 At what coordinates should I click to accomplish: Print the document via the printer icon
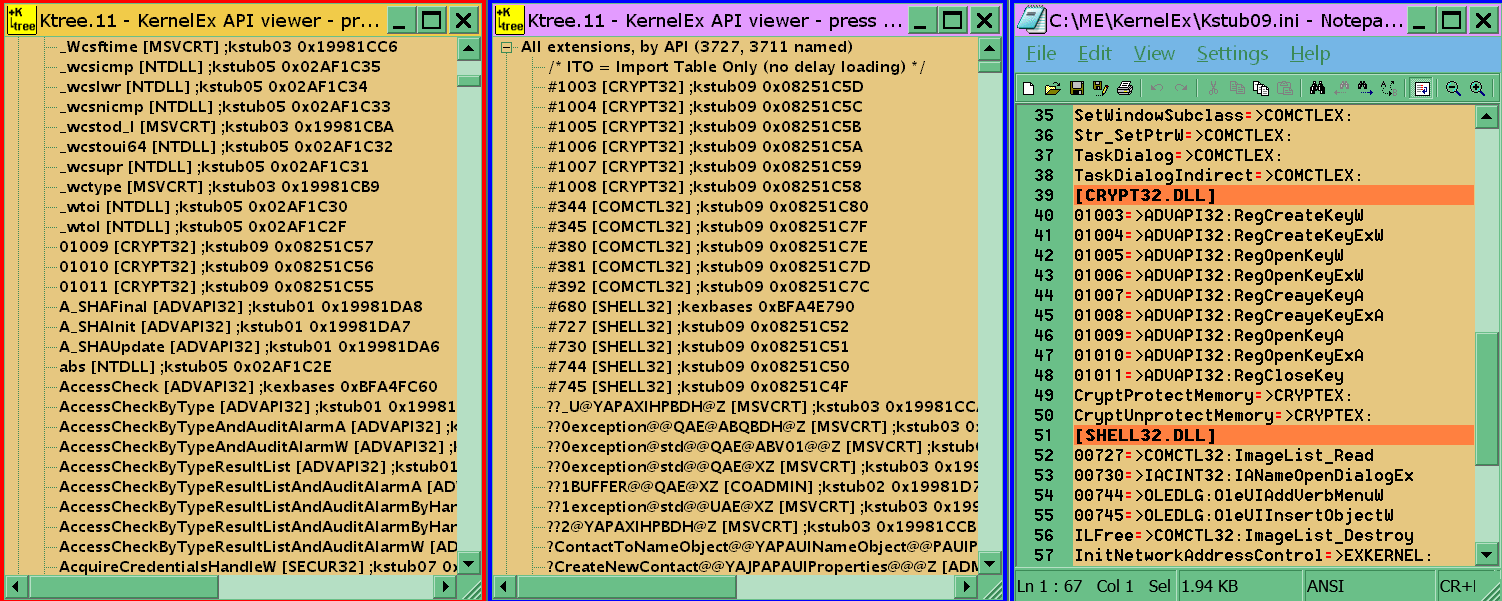pos(1125,88)
